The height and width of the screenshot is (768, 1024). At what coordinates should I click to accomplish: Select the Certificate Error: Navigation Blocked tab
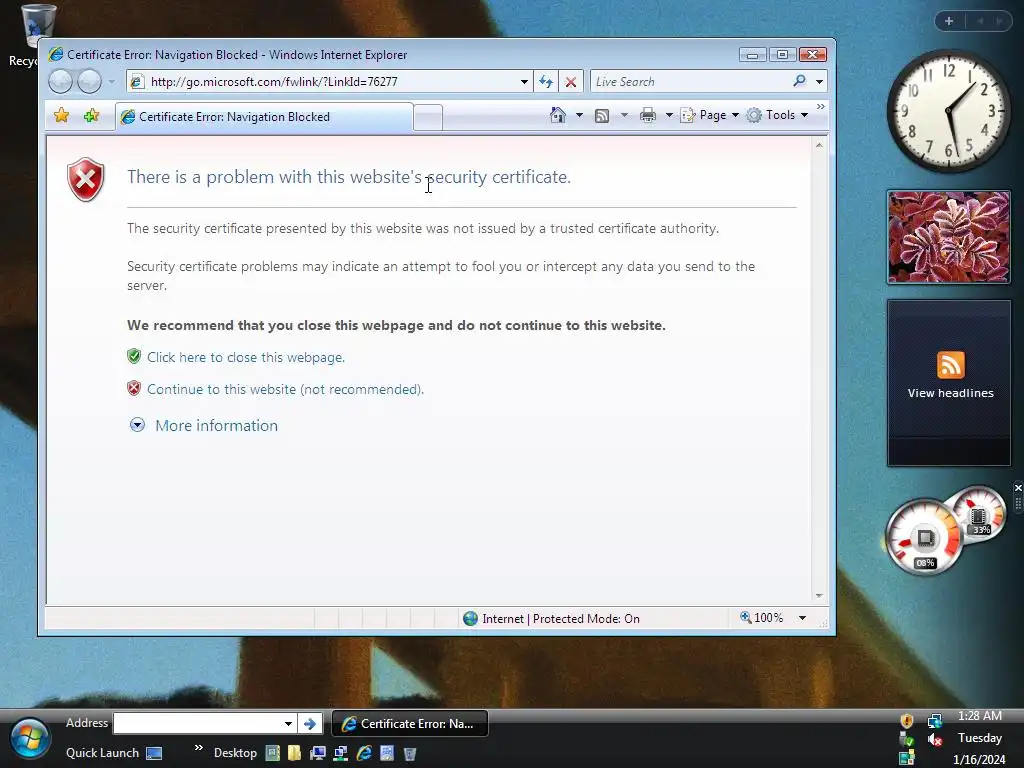264,117
